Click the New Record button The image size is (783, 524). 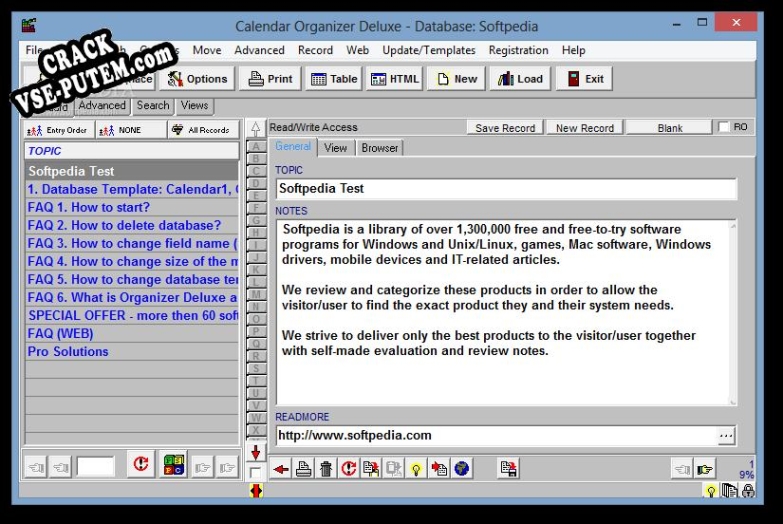(x=585, y=128)
